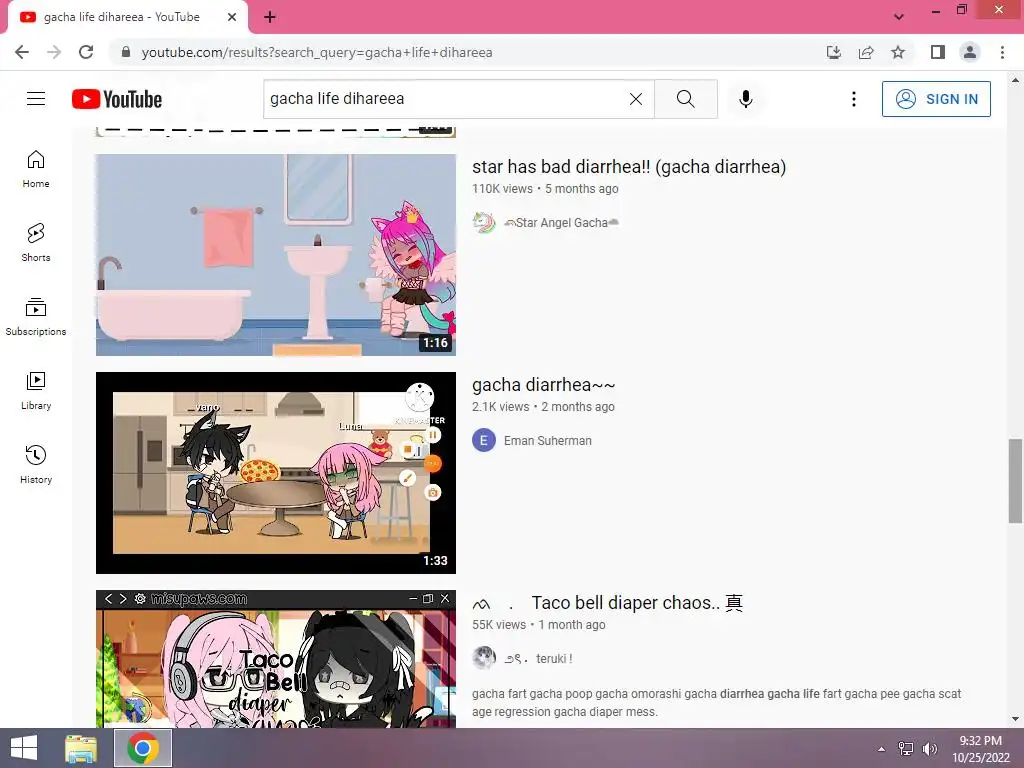Start voice search with the microphone icon

746,99
